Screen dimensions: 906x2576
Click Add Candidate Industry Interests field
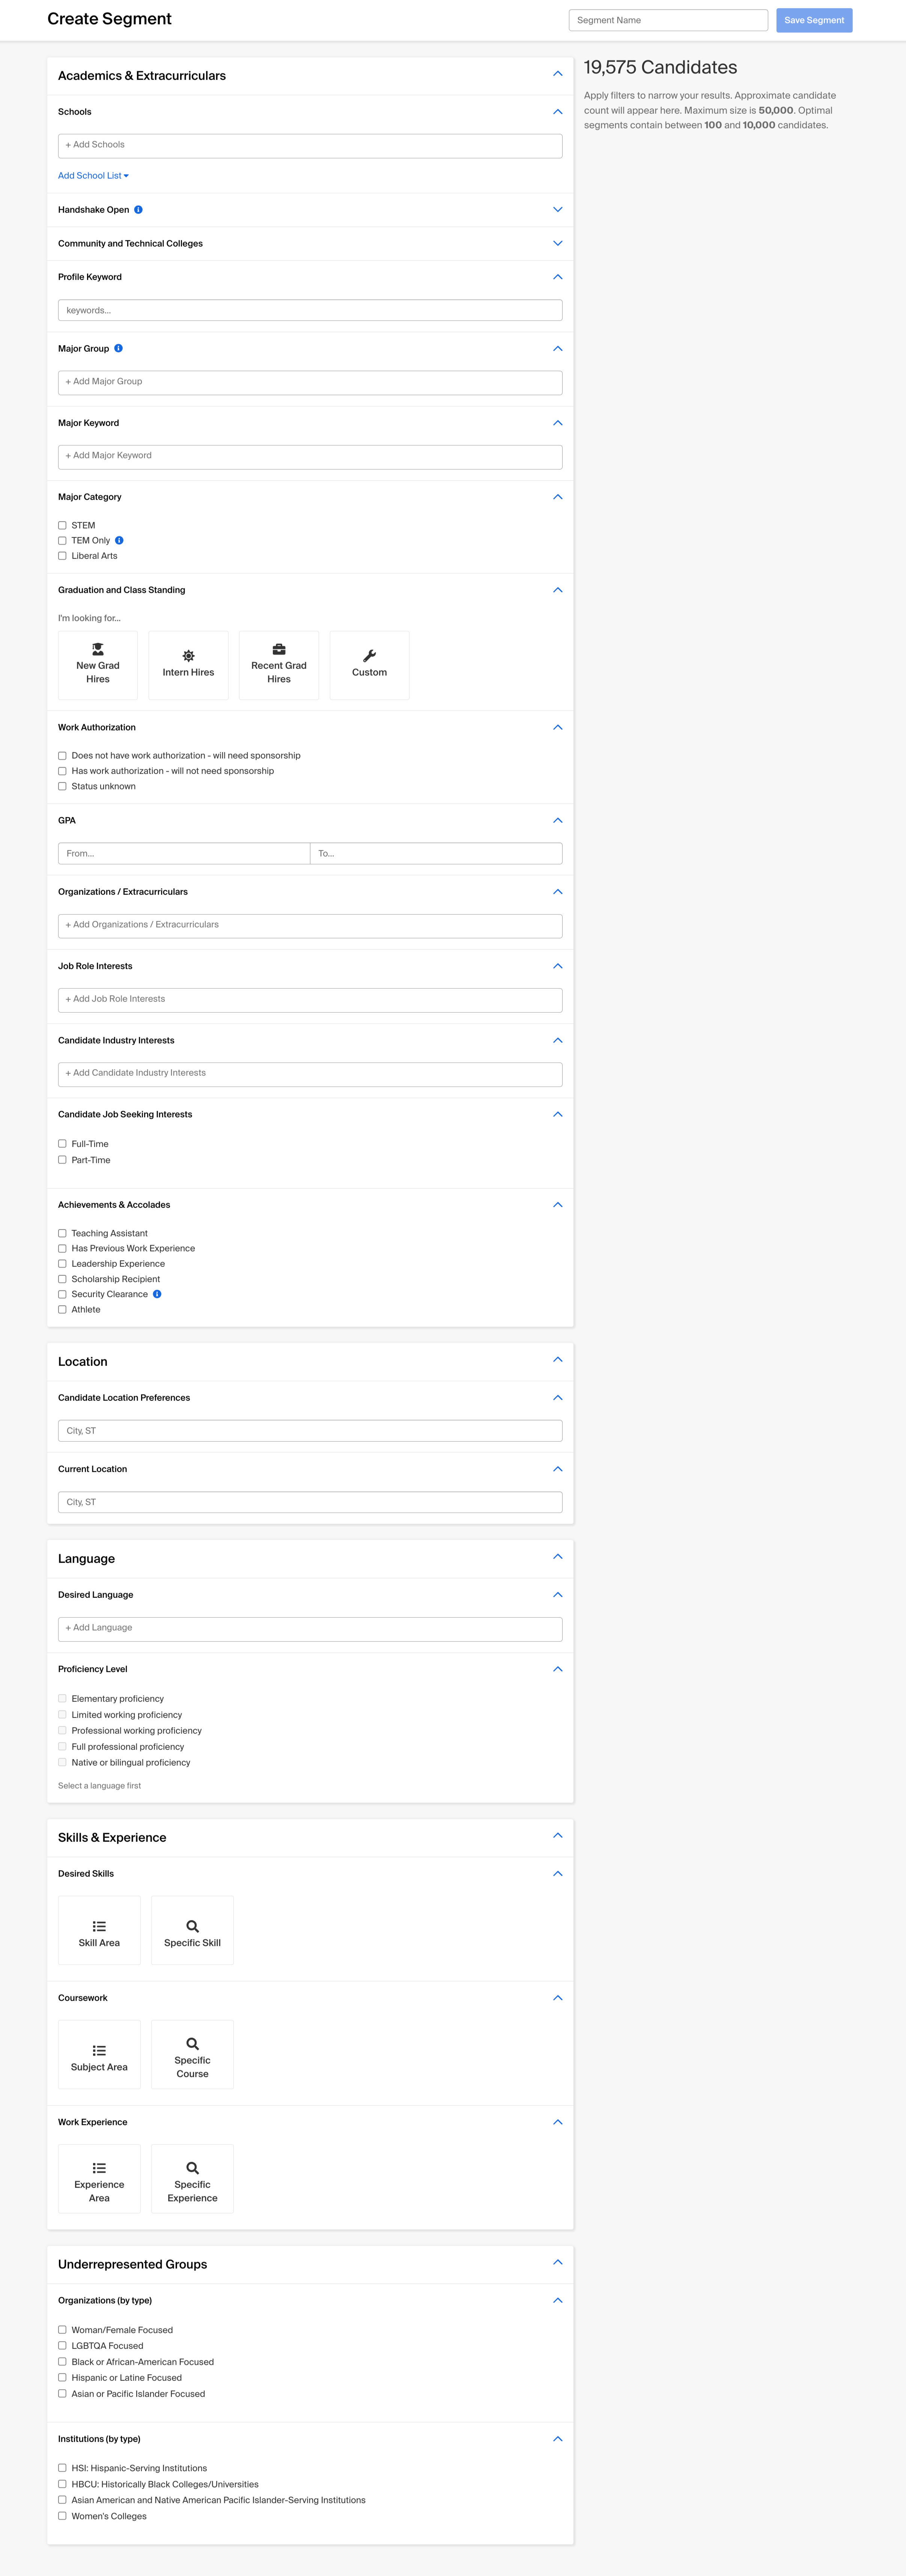tap(310, 1074)
